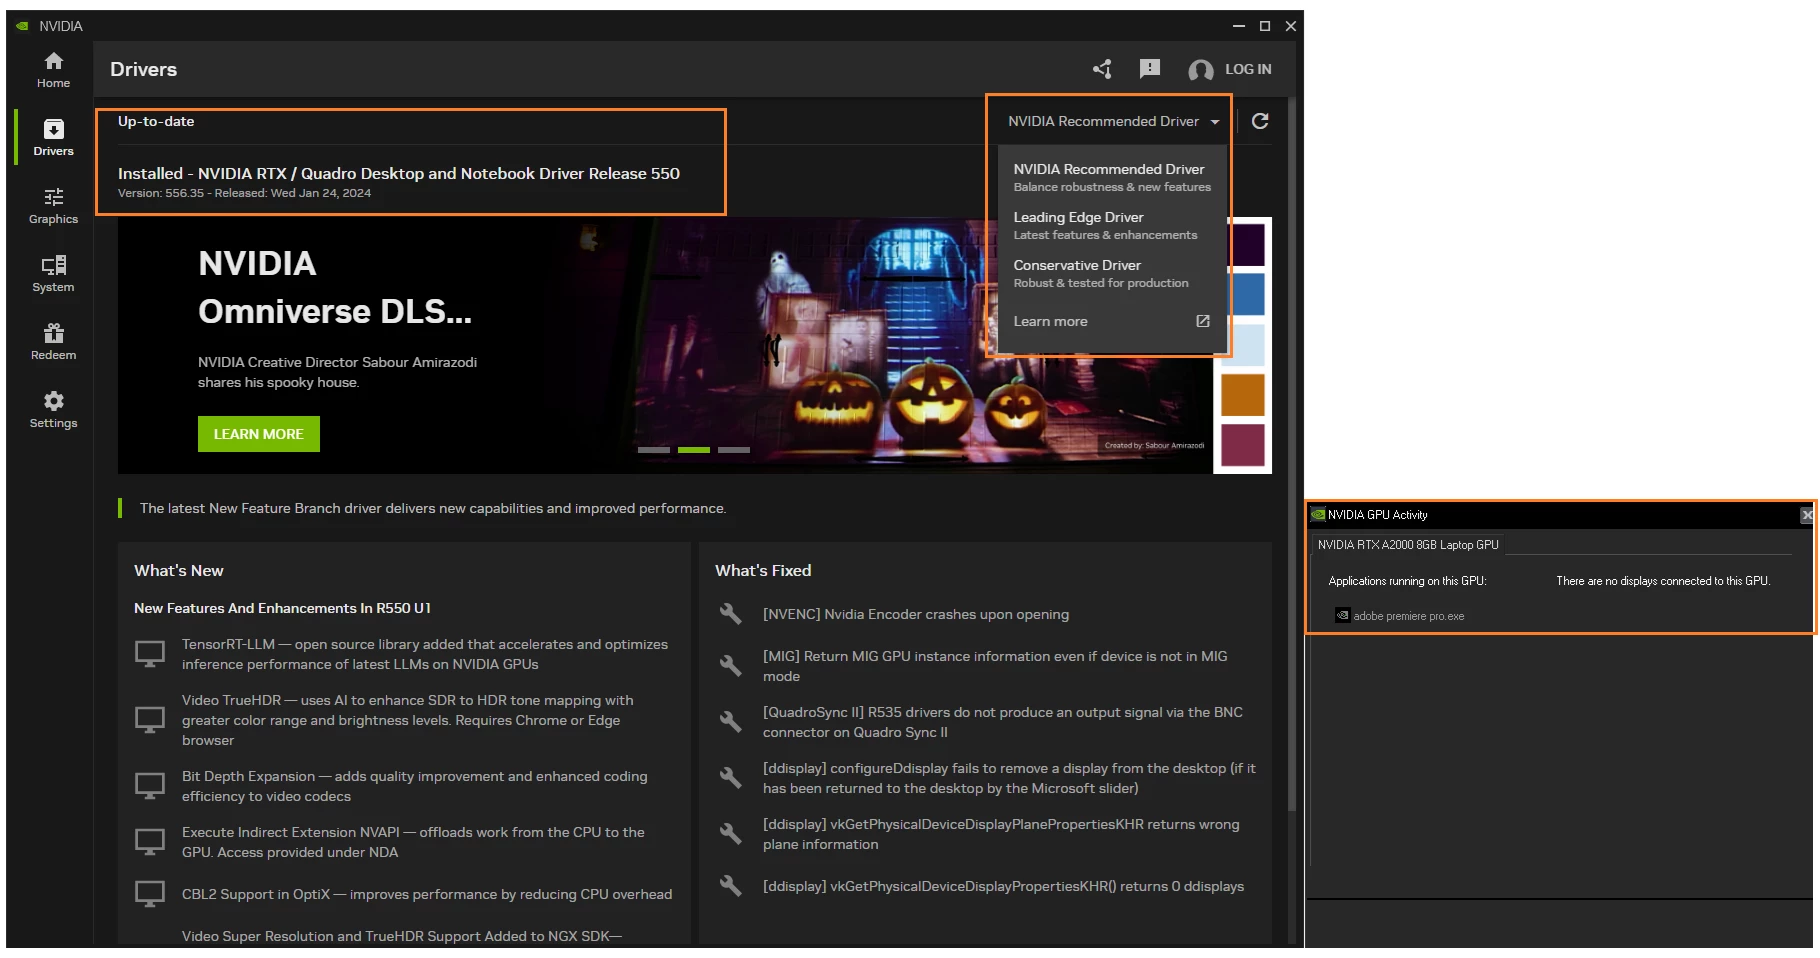
Task: Click adobe premiere pro.exe icon in GPU Activity
Action: 1343,615
